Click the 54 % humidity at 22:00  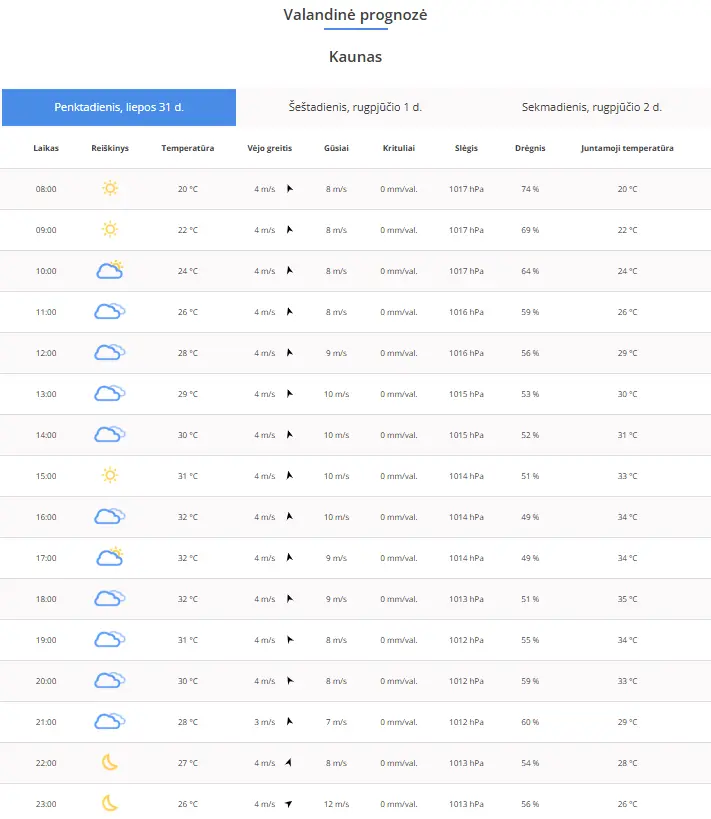pyautogui.click(x=530, y=763)
